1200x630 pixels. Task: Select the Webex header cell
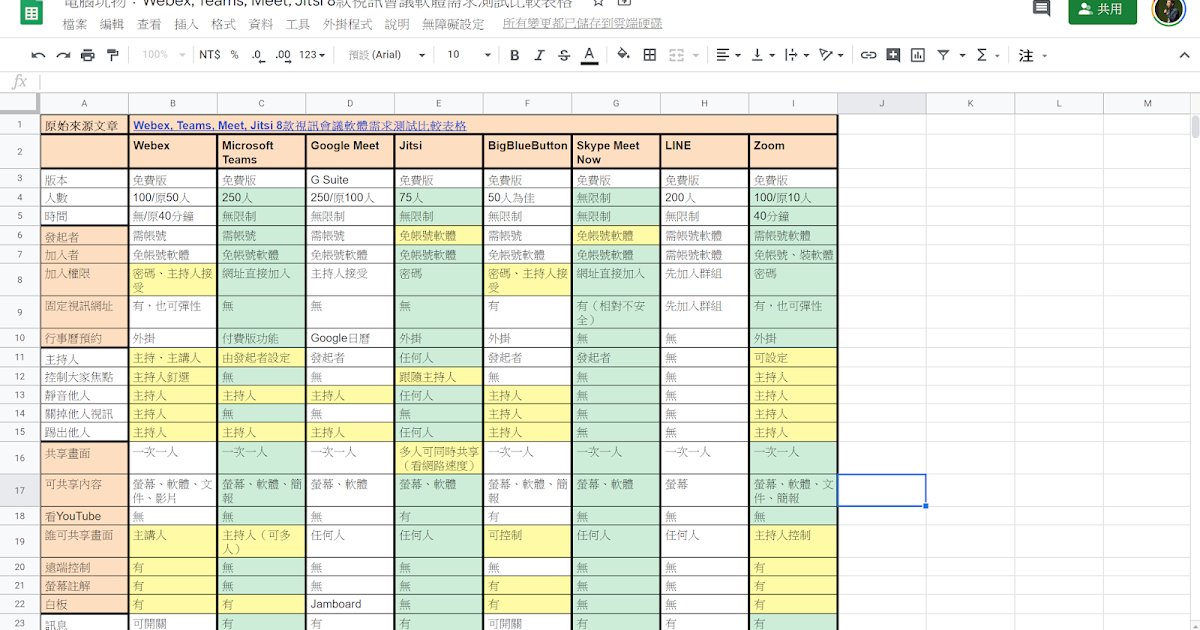(173, 152)
